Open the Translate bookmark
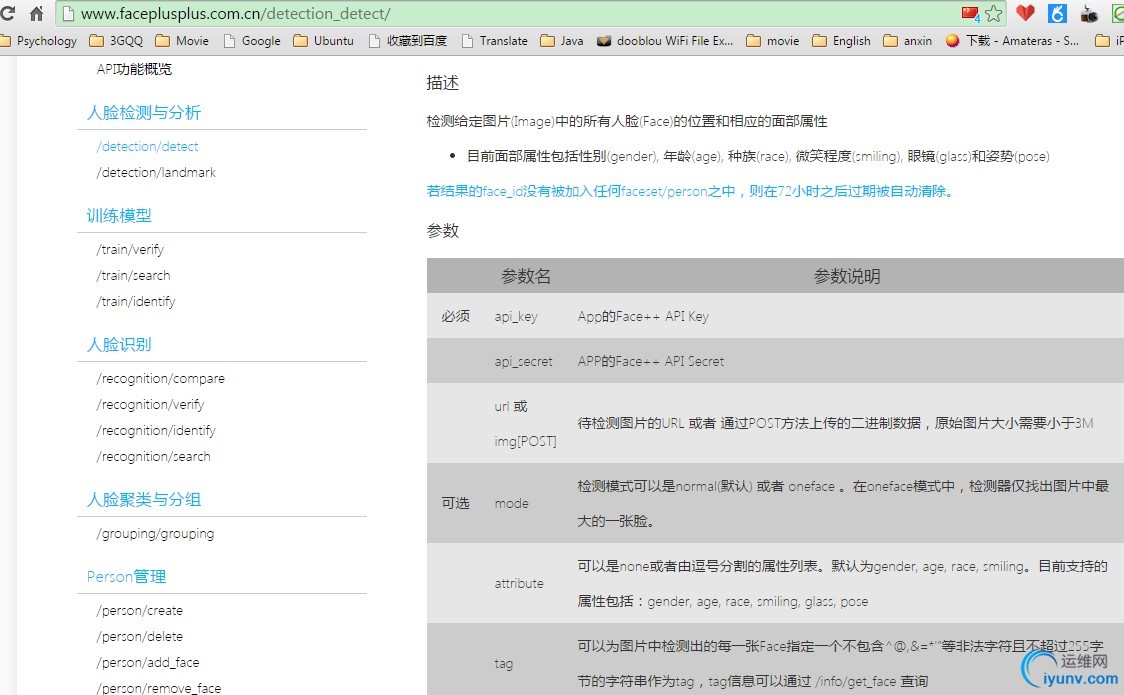Screen dimensions: 1124x695 coord(495,41)
